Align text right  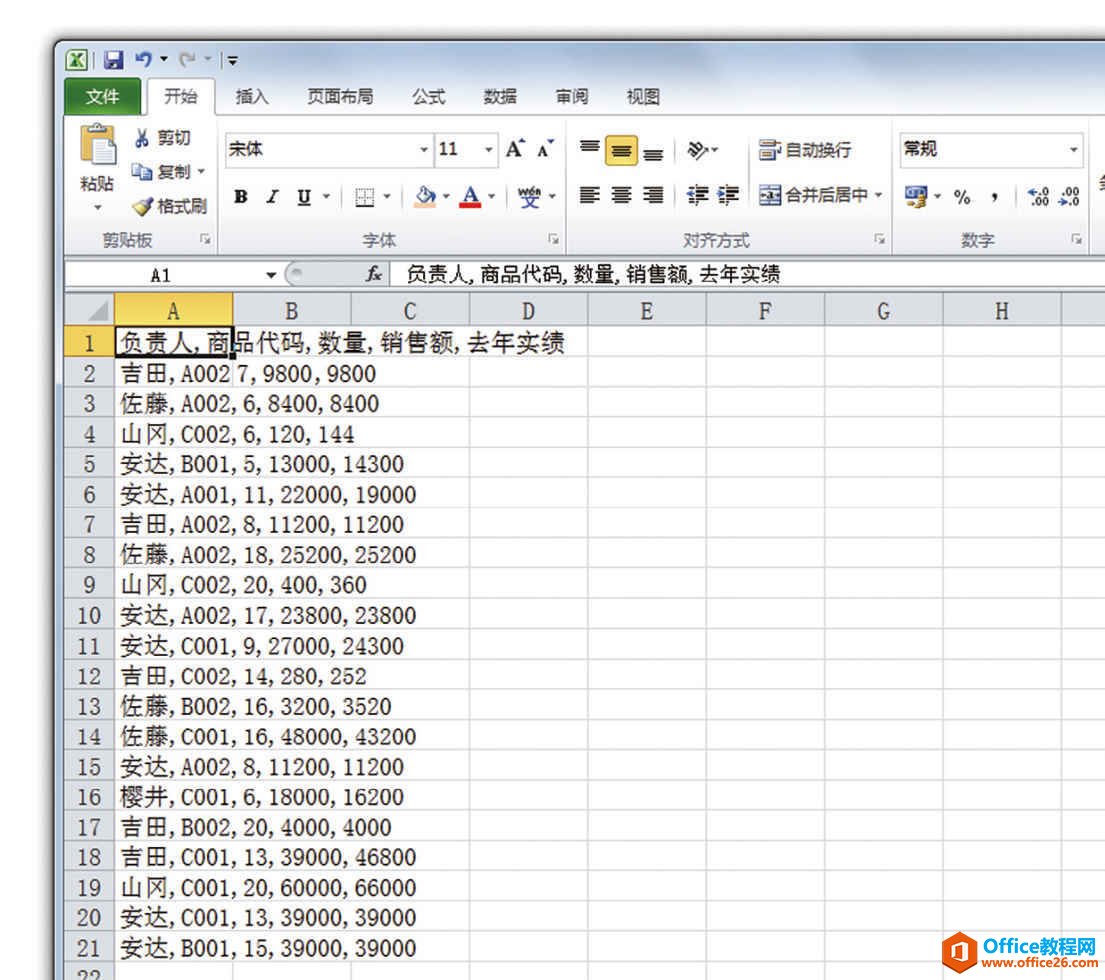(x=653, y=194)
